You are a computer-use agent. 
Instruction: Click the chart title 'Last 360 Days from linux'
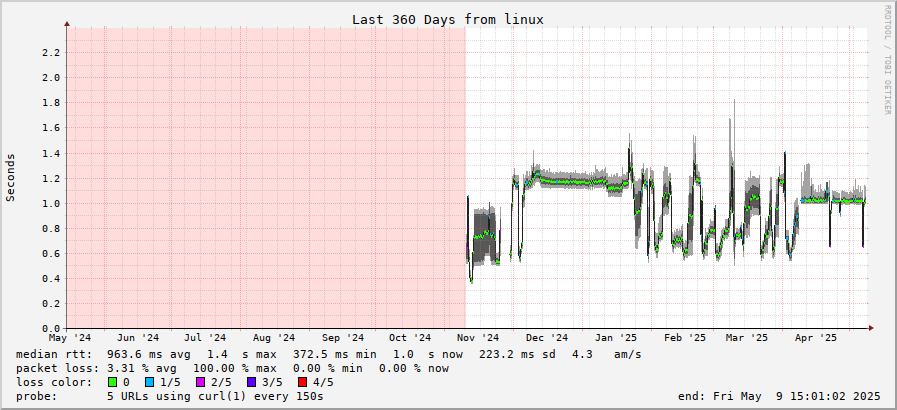[447, 19]
